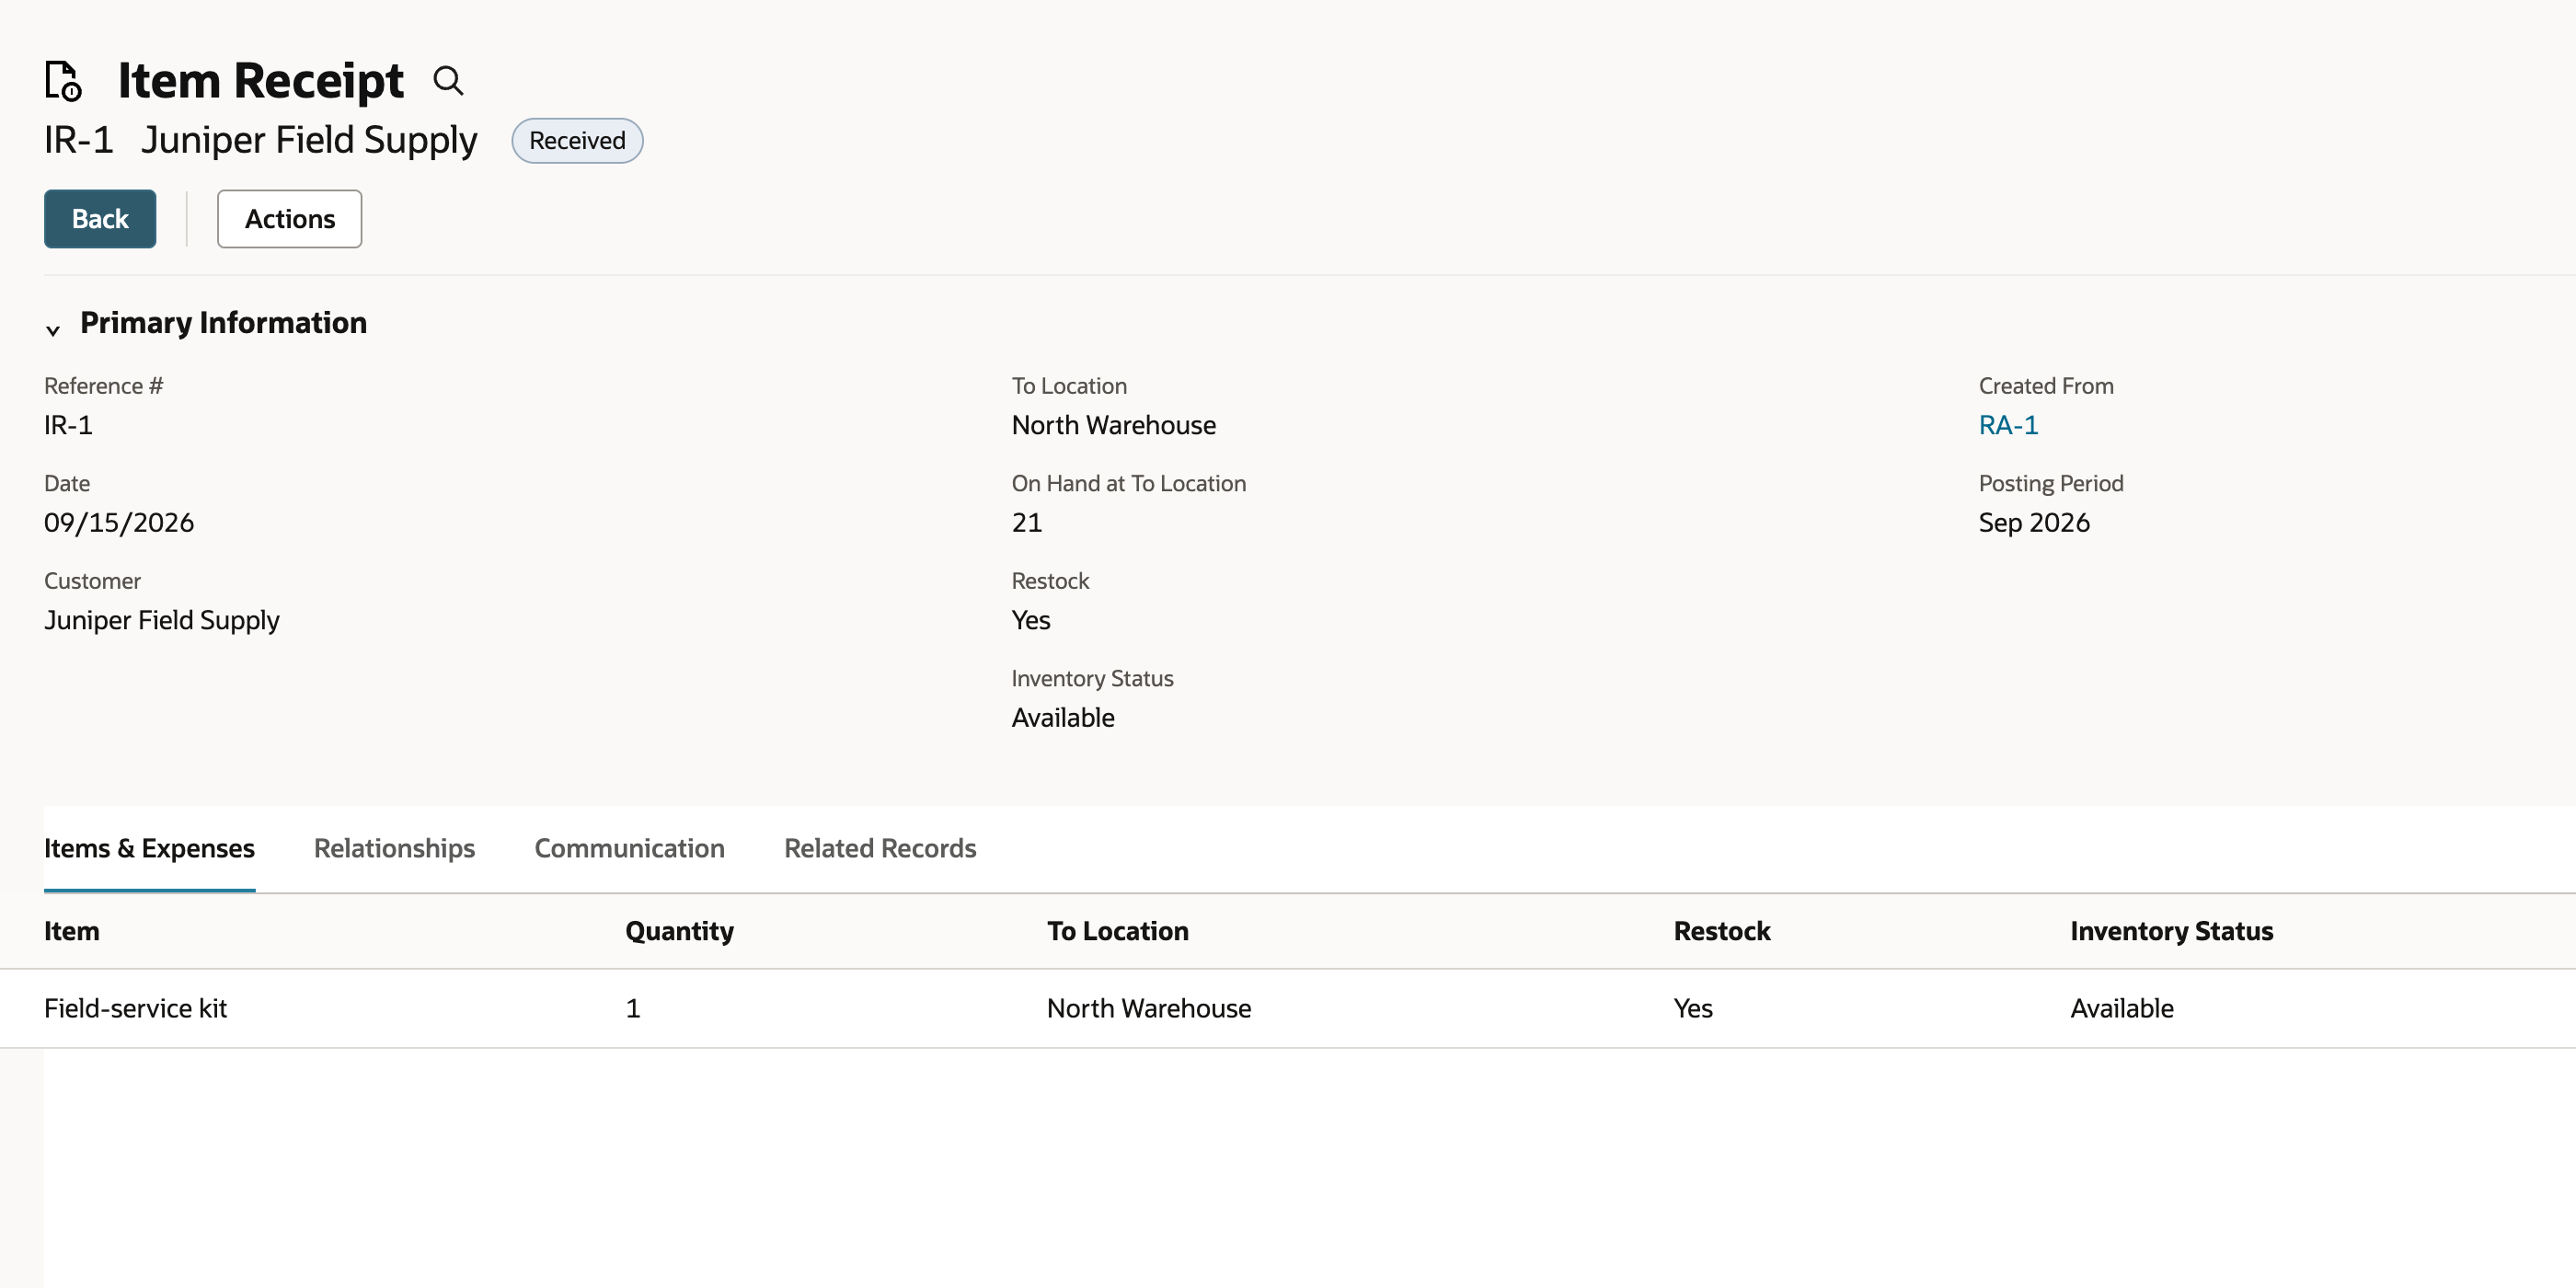Click the Item Receipt document icon
Viewport: 2576px width, 1288px height.
click(x=63, y=81)
